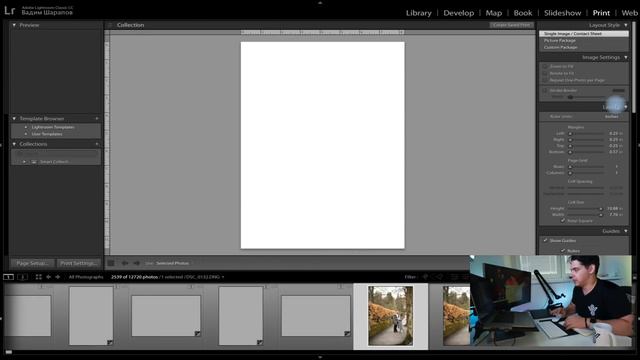Collapse the Image Settings panel
The height and width of the screenshot is (360, 640).
pyautogui.click(x=626, y=58)
